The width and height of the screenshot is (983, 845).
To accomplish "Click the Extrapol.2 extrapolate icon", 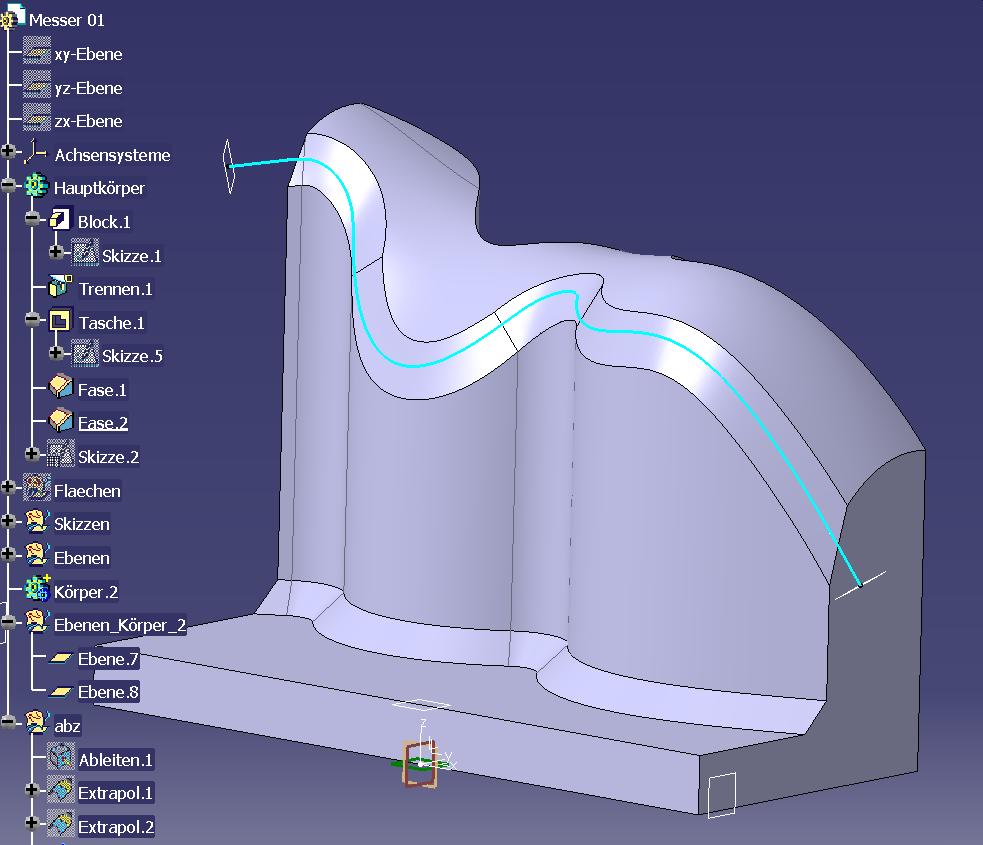I will 61,824.
